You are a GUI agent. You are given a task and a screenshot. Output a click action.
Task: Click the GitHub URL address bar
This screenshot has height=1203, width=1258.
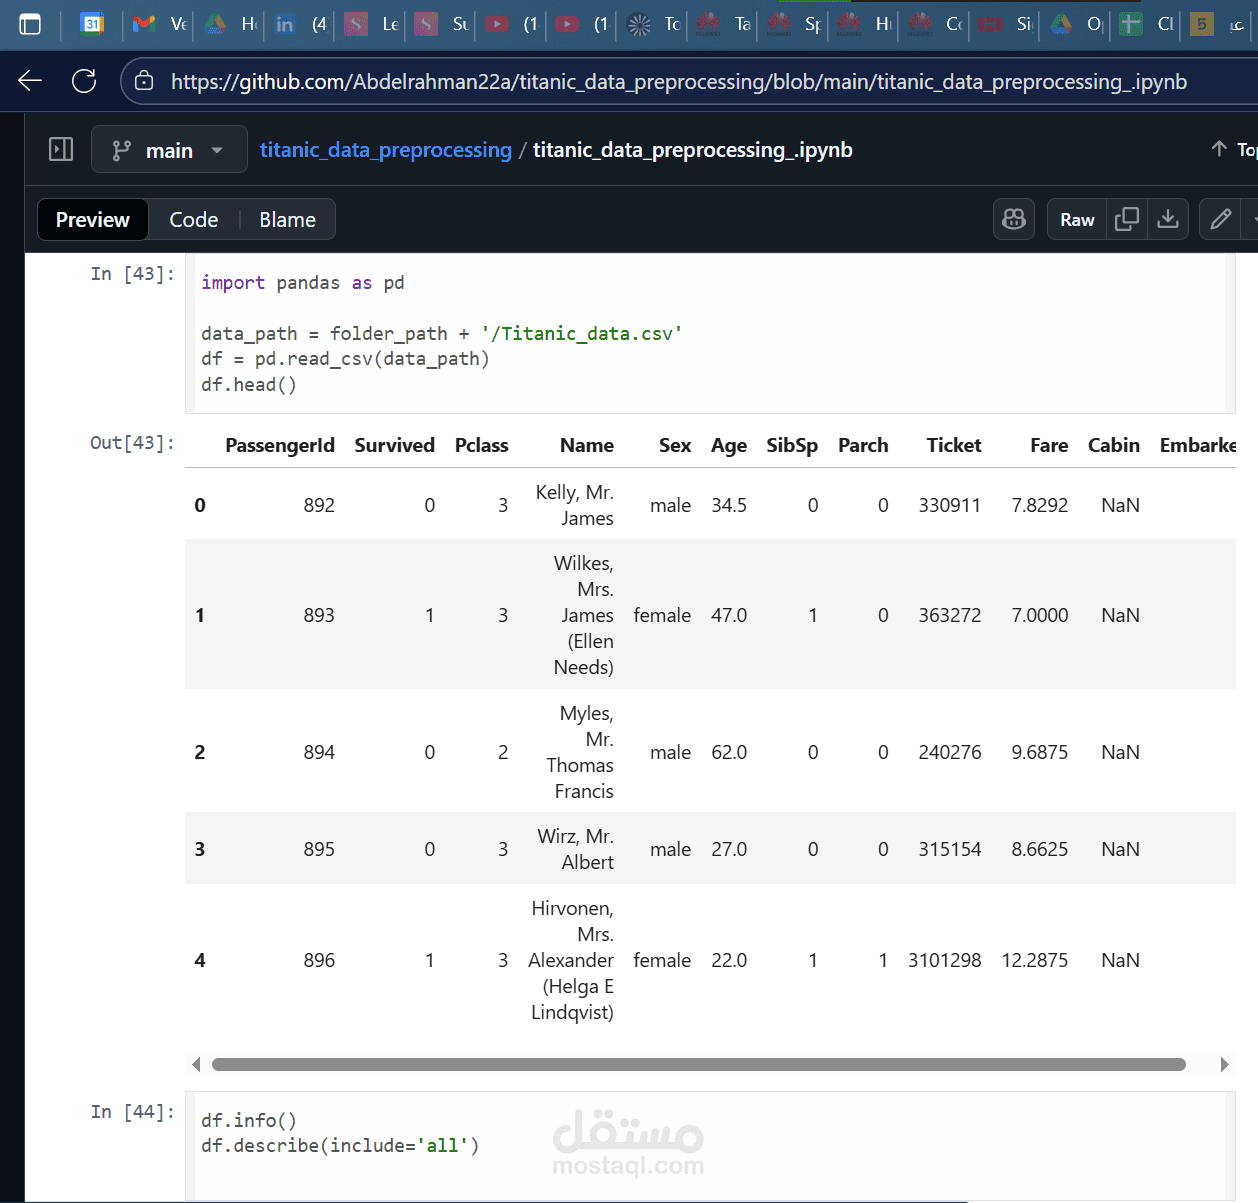click(x=678, y=82)
